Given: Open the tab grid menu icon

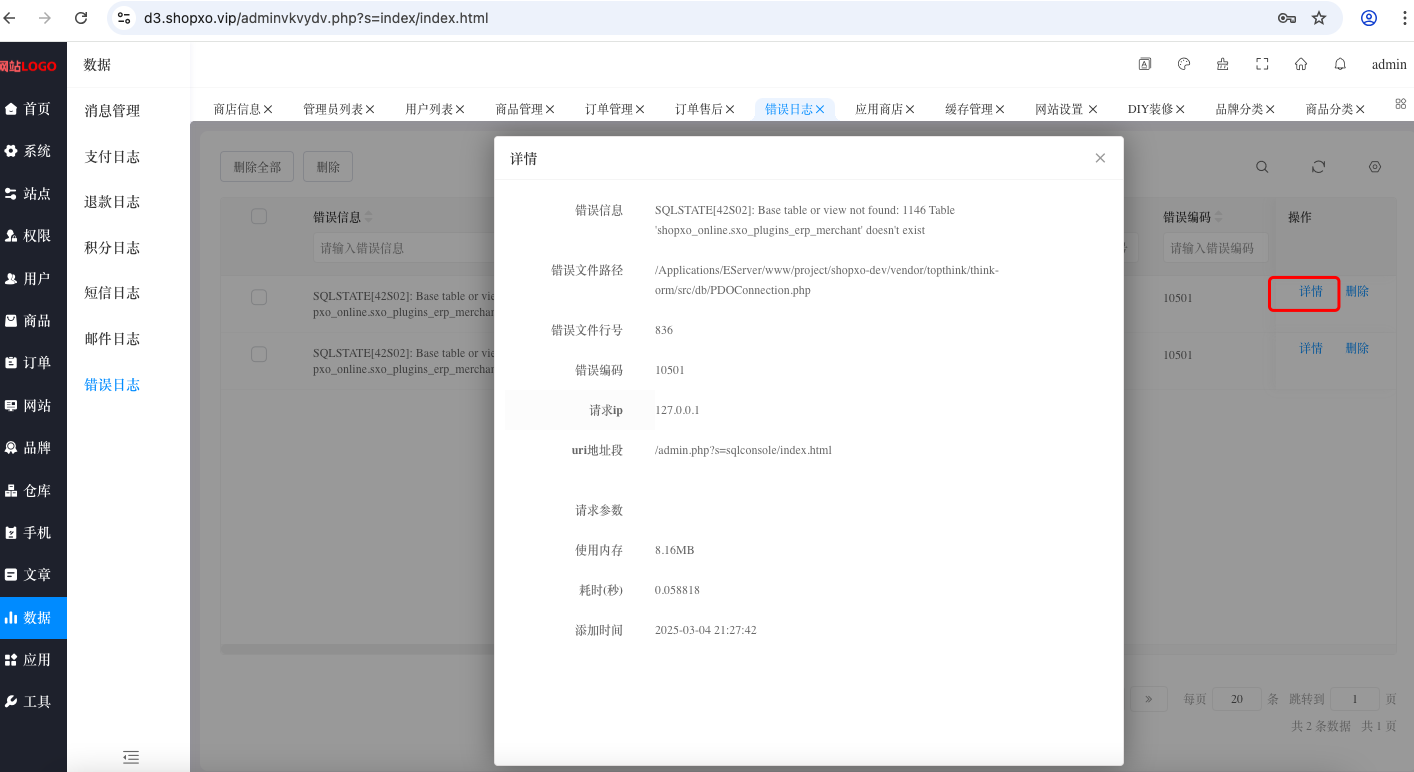Looking at the screenshot, I should tap(1400, 103).
